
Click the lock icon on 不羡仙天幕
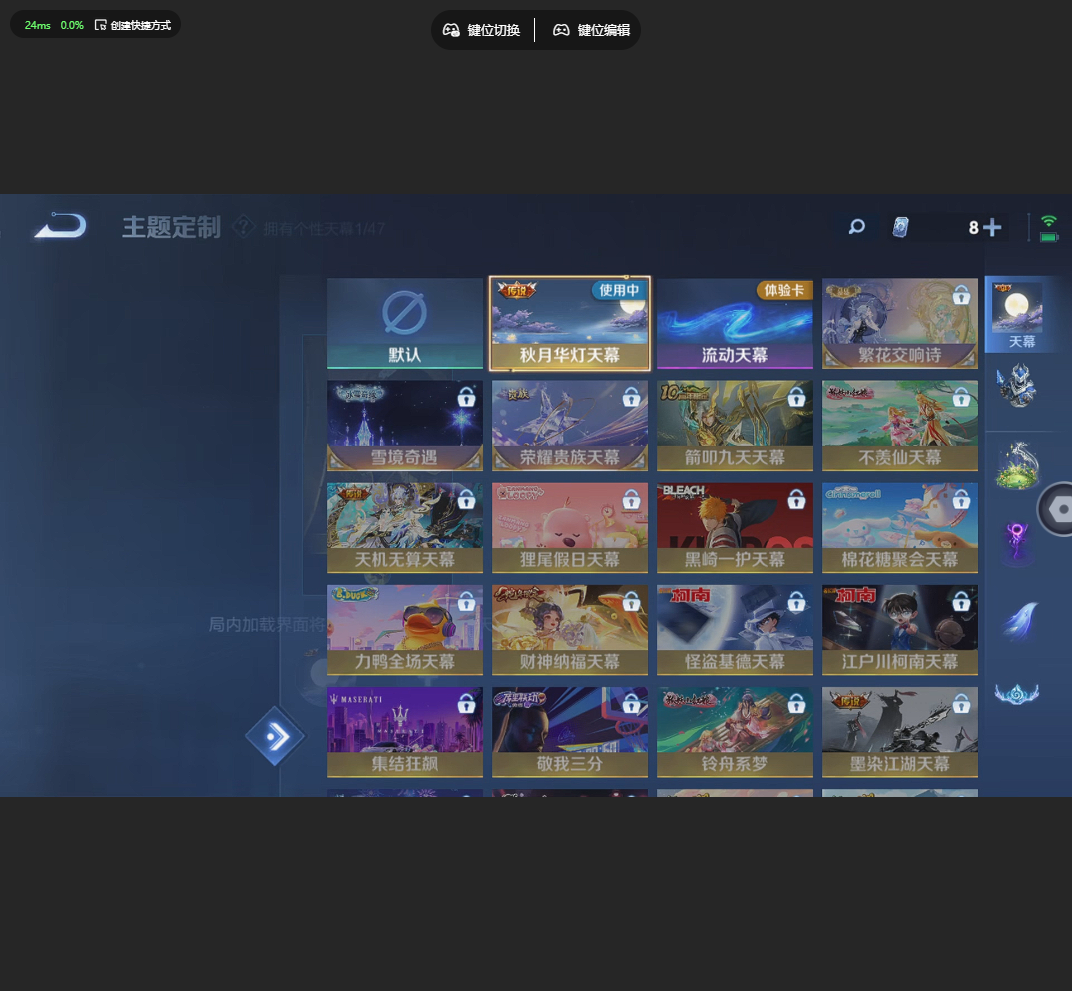click(961, 397)
